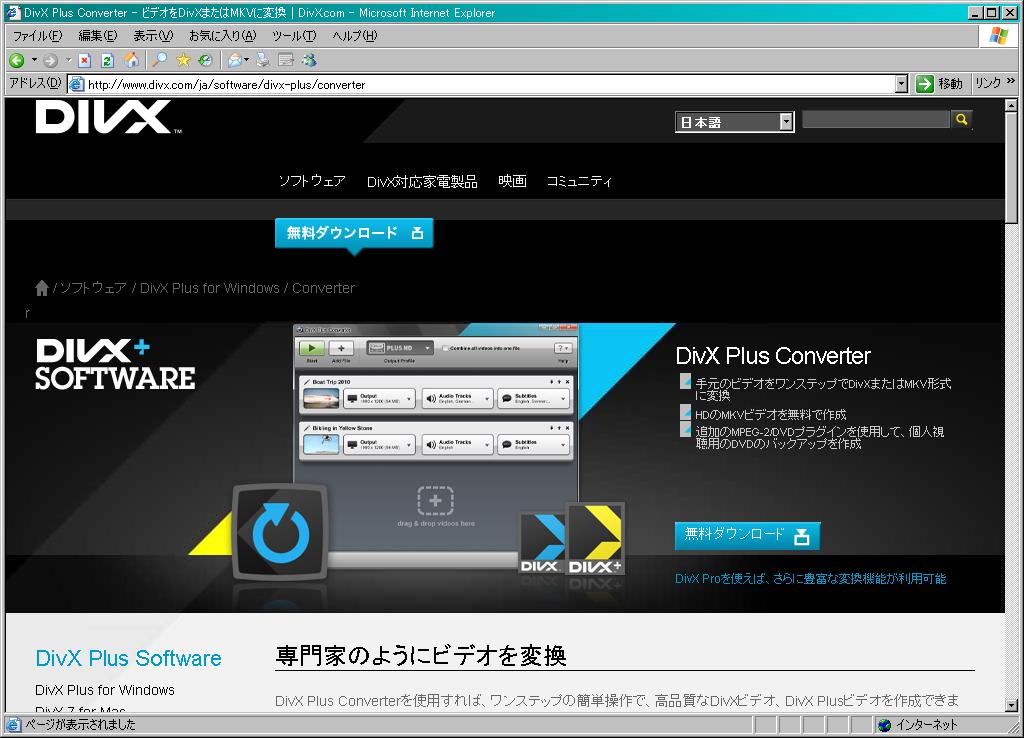Open the 日本語 language dropdown

tap(735, 122)
